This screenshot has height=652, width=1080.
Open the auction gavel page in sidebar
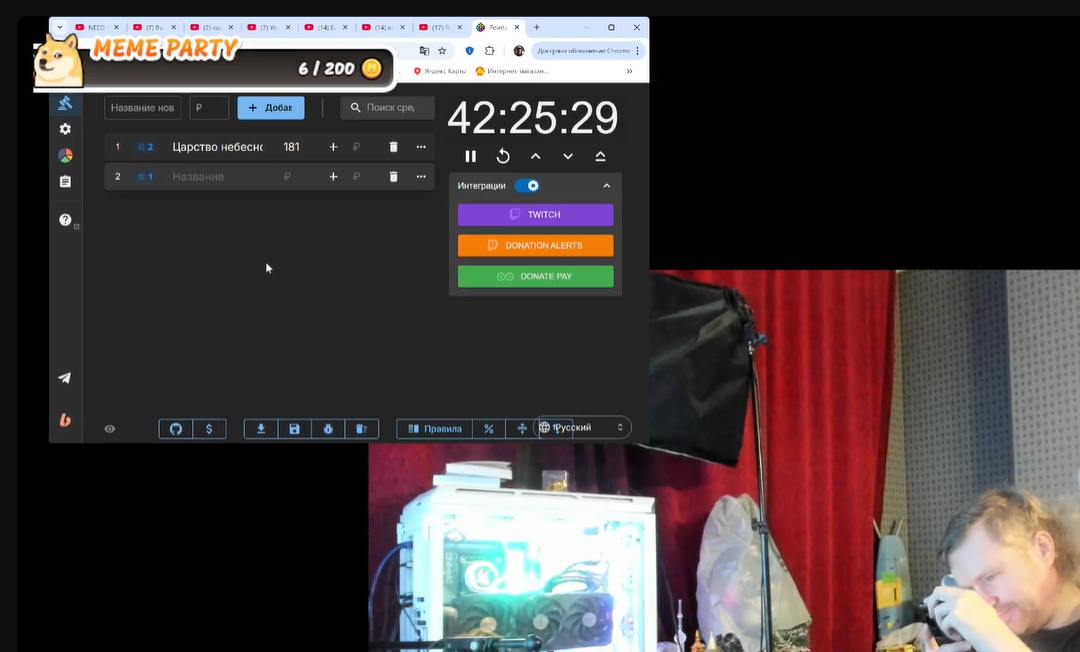coord(65,103)
